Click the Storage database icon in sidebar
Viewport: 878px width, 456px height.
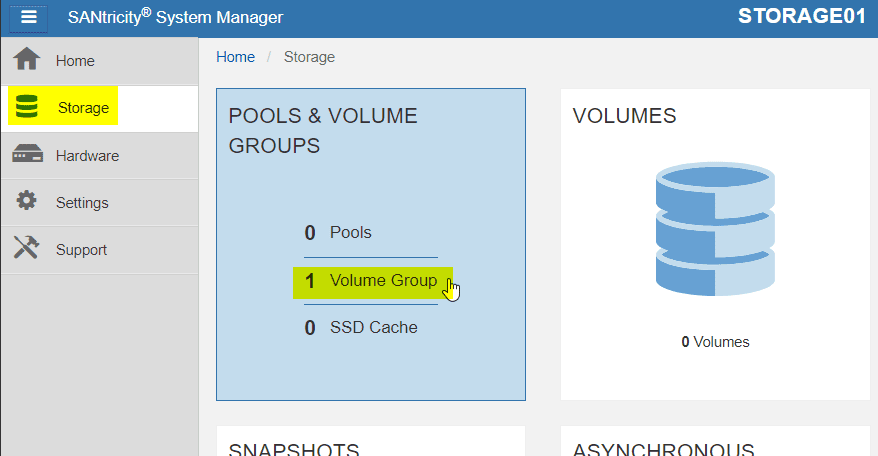(26, 106)
